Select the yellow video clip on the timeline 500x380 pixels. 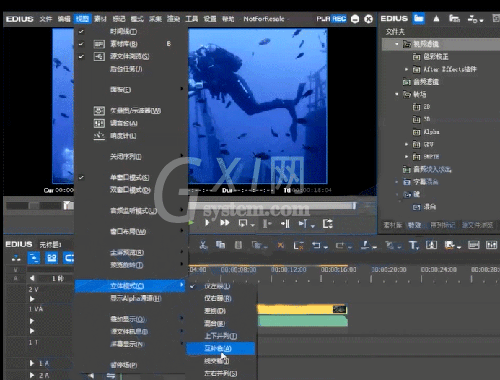(302, 309)
